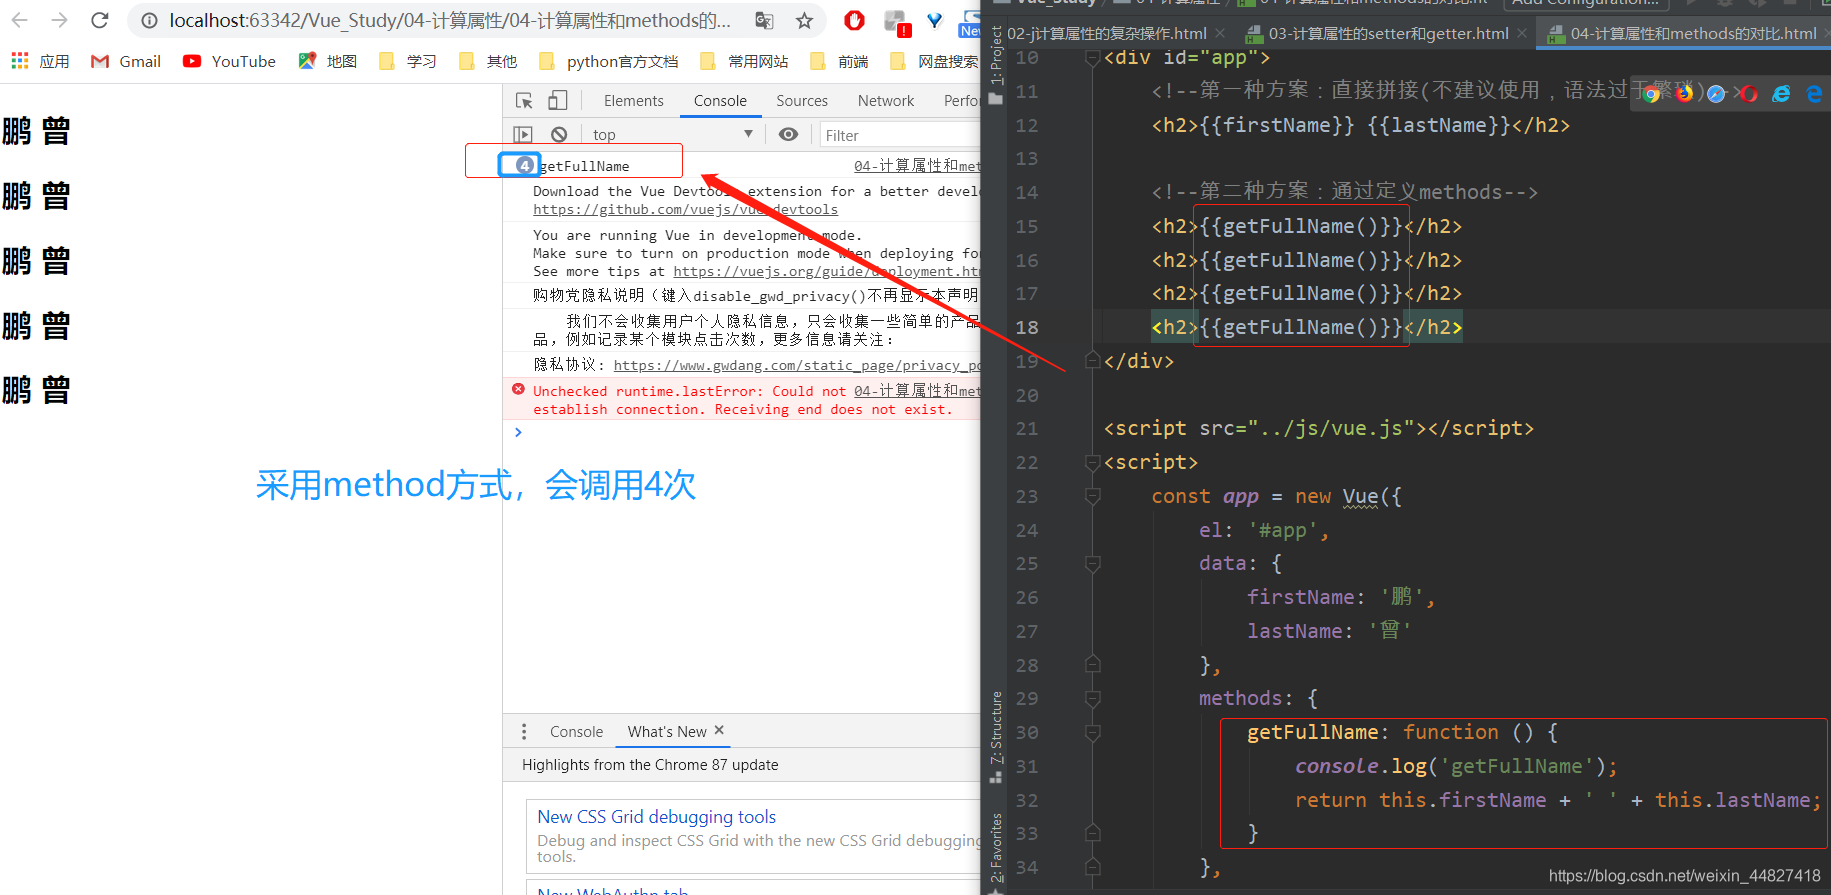
Task: Go forward in Chrome browser
Action: tap(59, 20)
